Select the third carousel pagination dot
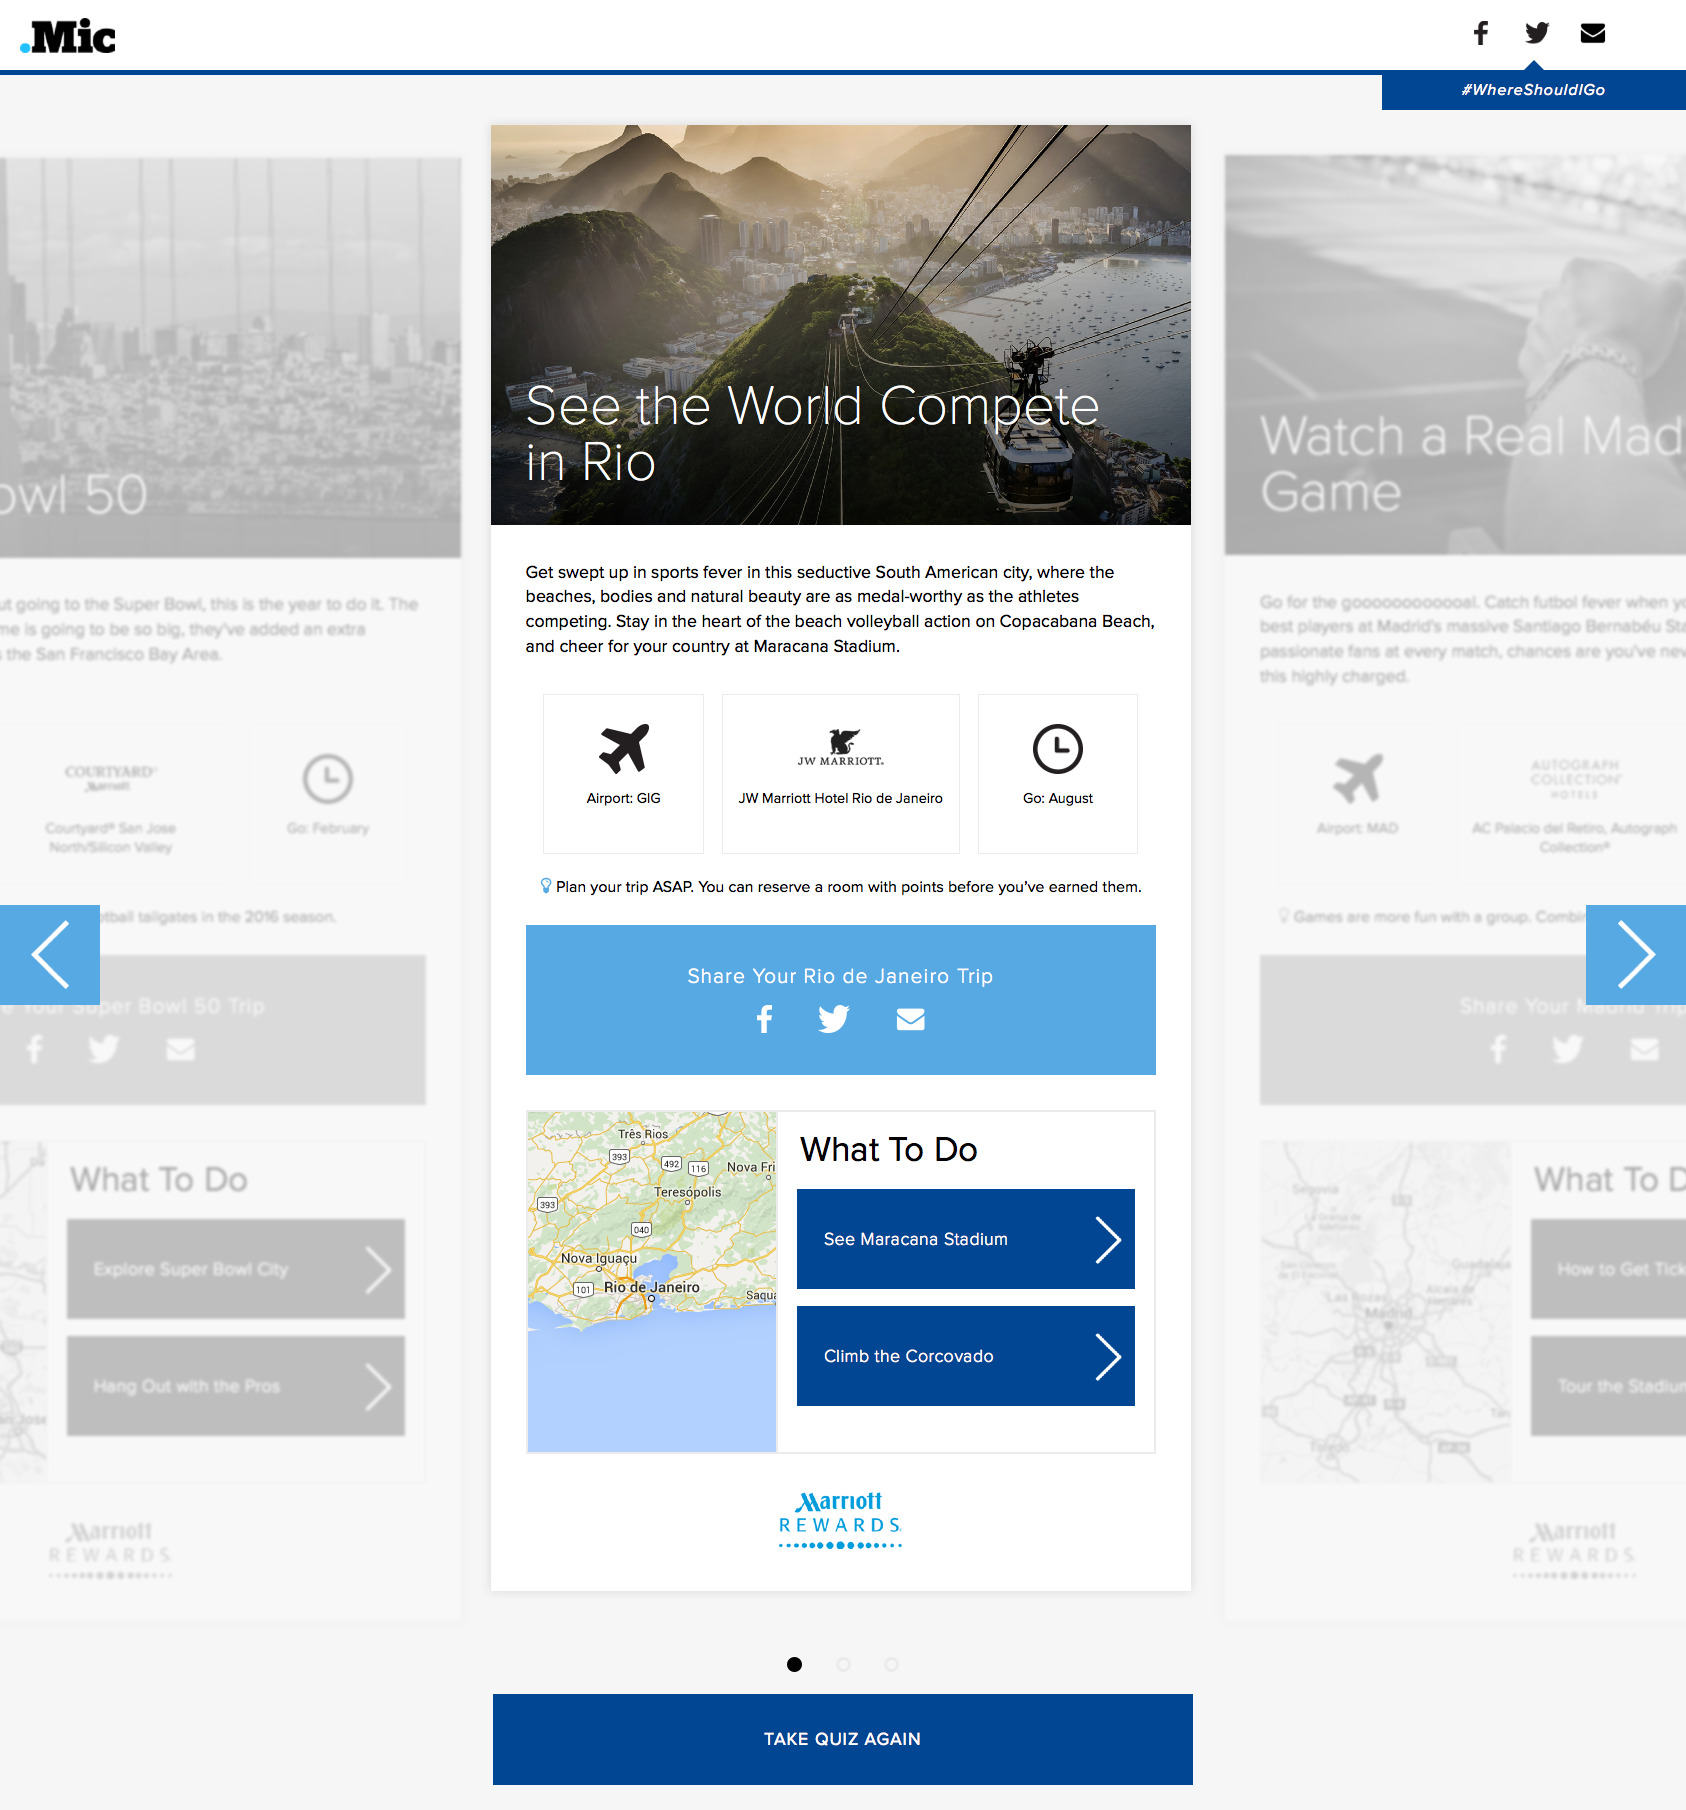 [x=891, y=1664]
